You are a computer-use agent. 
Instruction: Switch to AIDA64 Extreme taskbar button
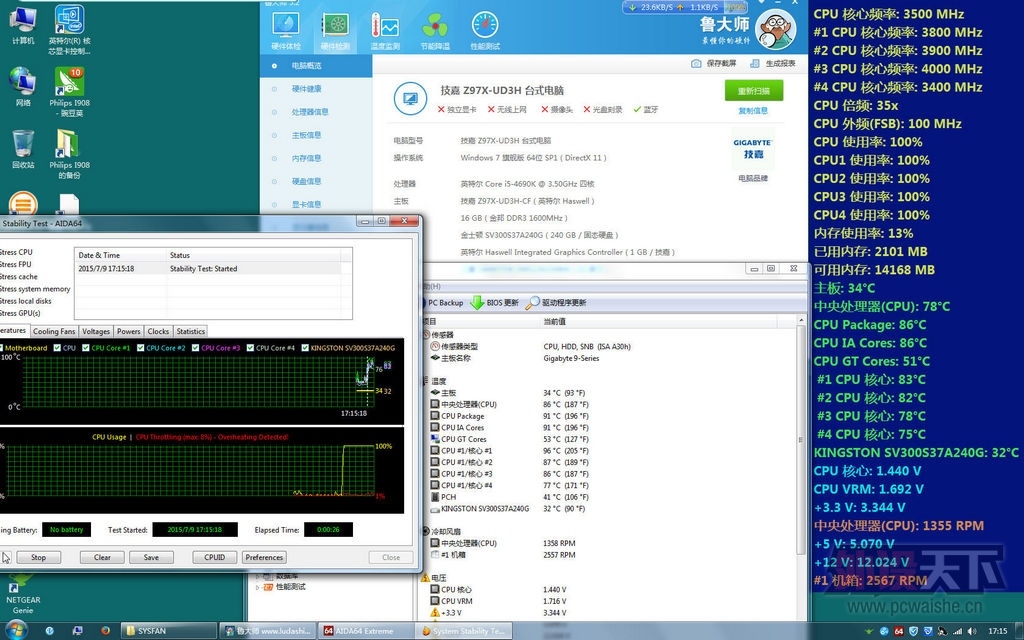[364, 631]
